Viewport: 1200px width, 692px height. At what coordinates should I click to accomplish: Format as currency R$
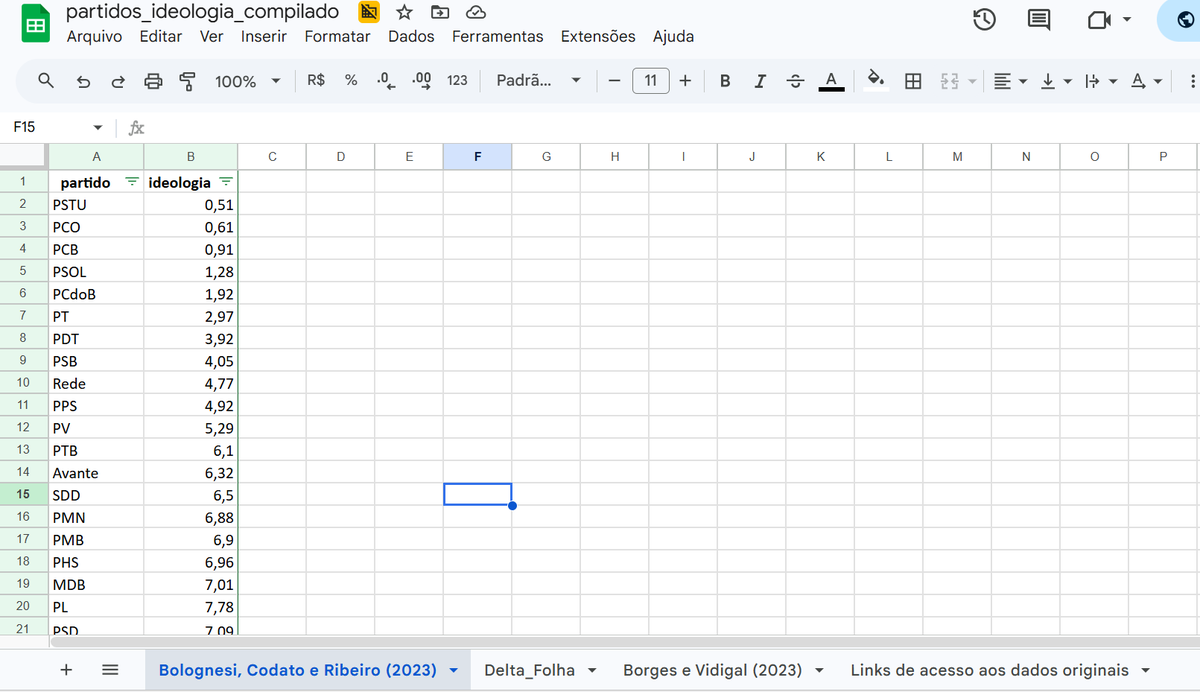(316, 80)
